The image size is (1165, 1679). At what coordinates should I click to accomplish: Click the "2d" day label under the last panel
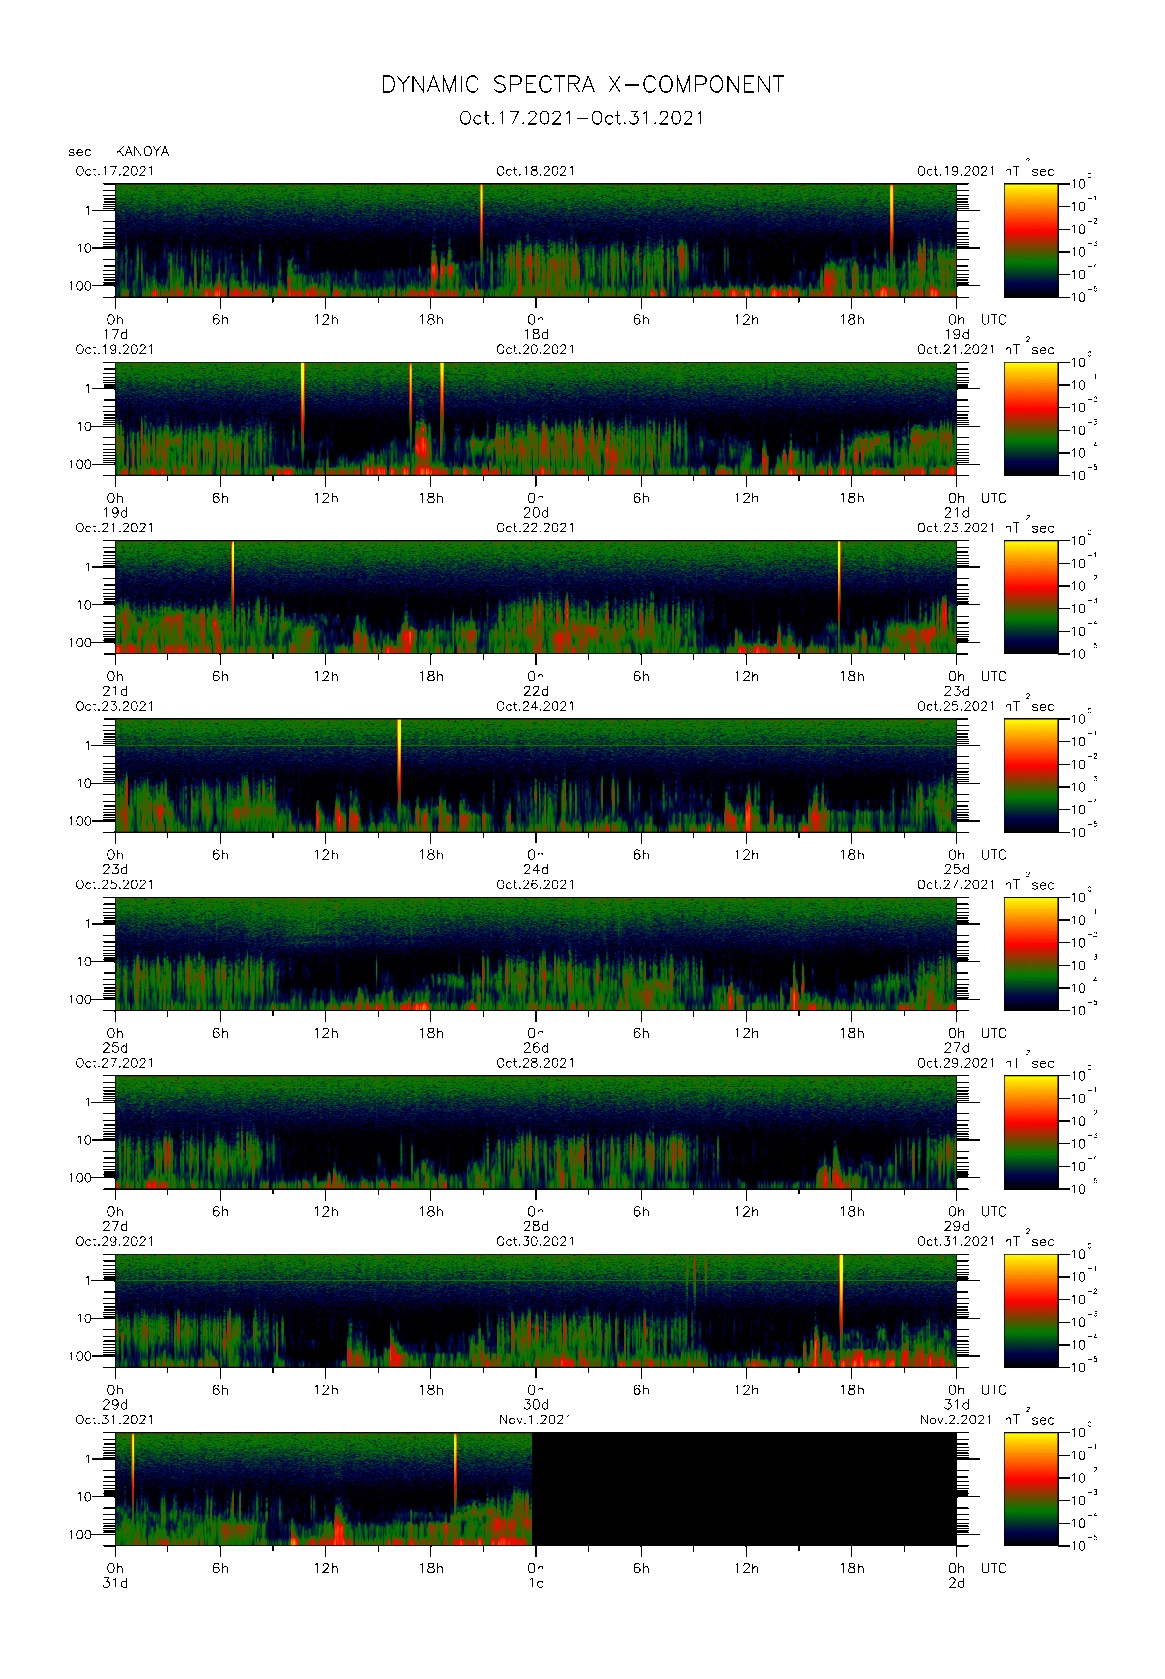point(957,1584)
